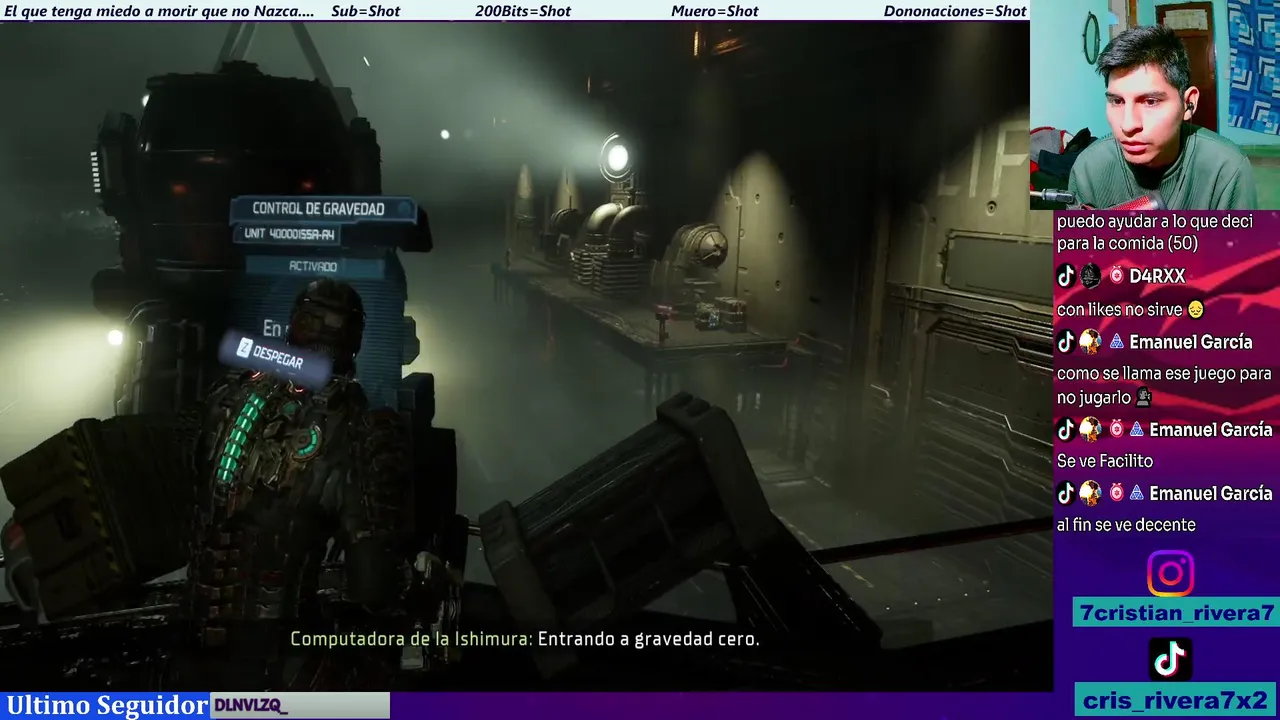
Task: Click 'Muero=Shot' in the top banner
Action: point(714,11)
